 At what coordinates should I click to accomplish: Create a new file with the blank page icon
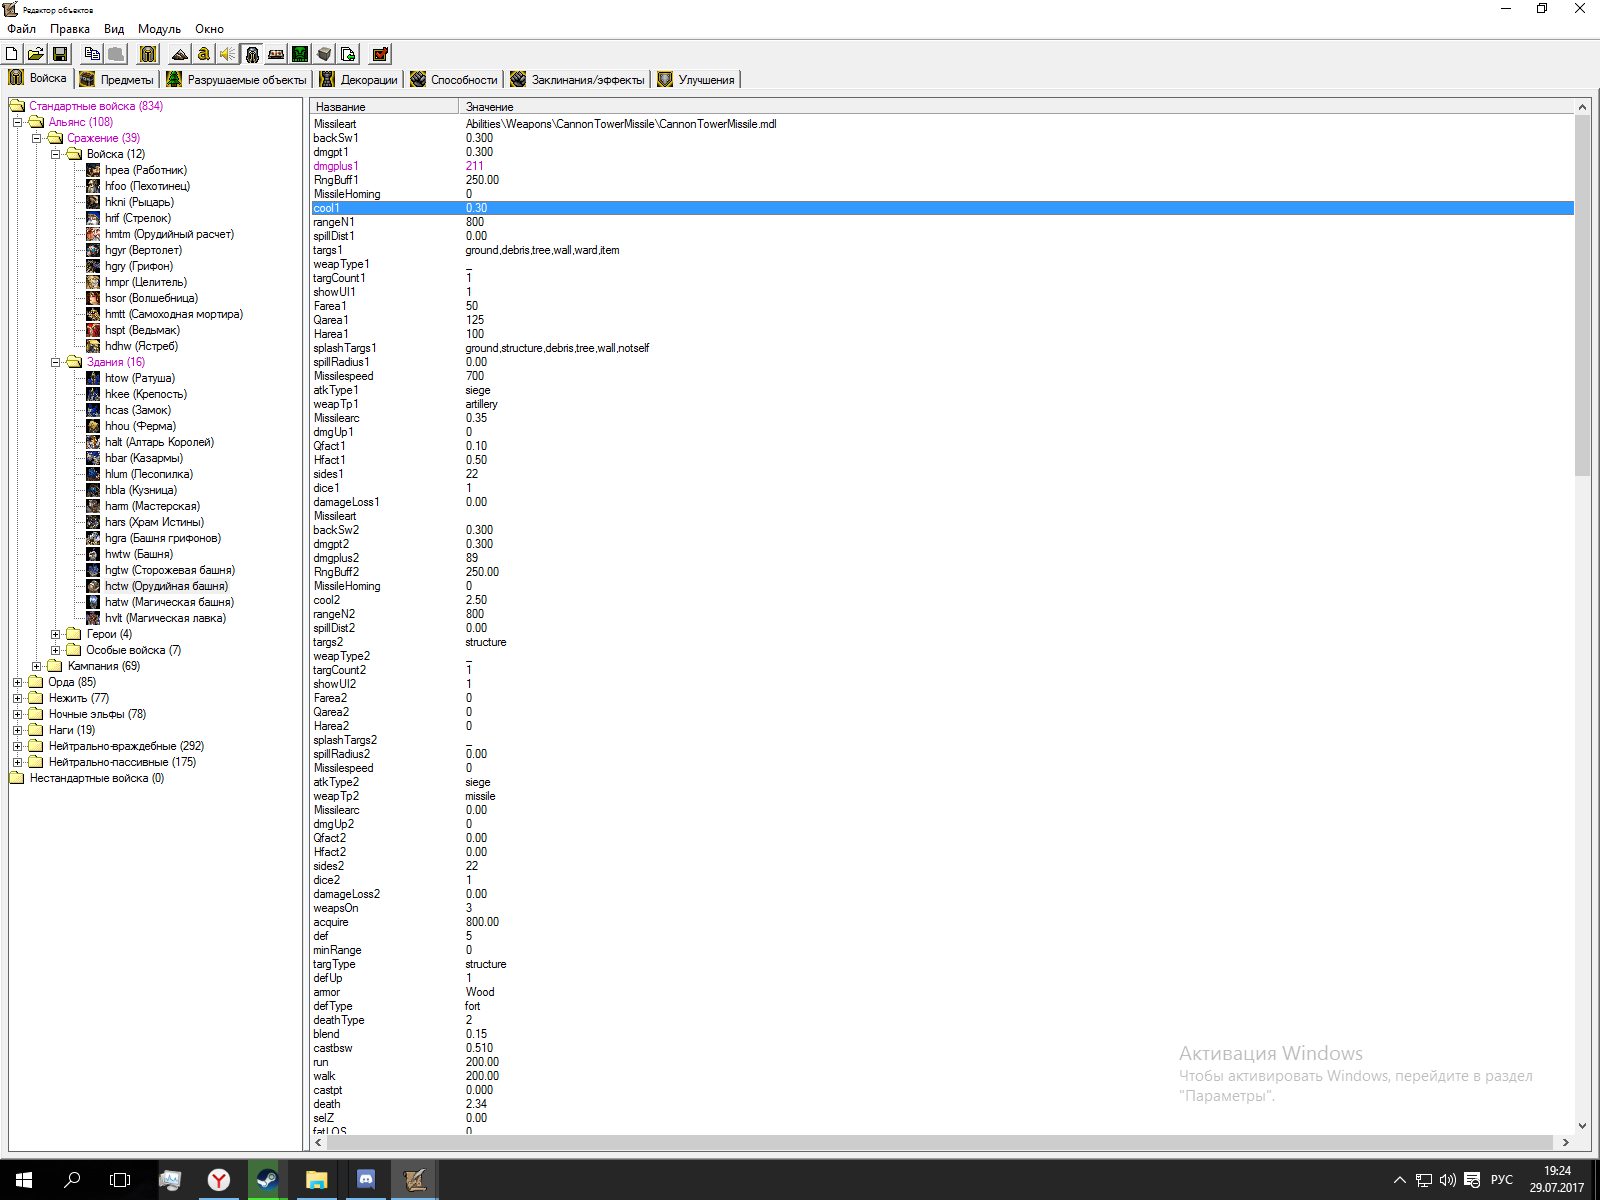coord(12,54)
